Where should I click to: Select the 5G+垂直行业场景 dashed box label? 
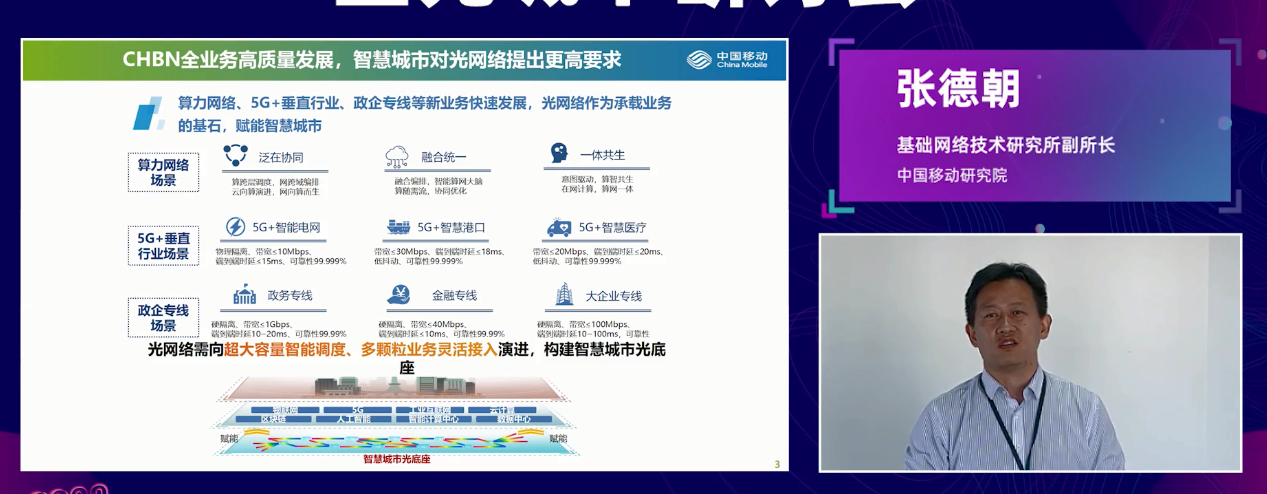tap(163, 245)
